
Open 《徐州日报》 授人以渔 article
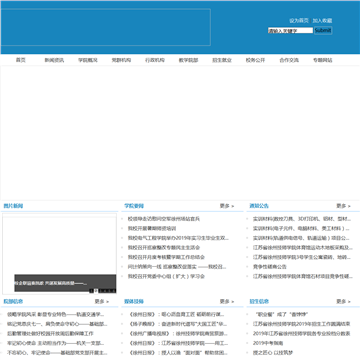click(178, 353)
